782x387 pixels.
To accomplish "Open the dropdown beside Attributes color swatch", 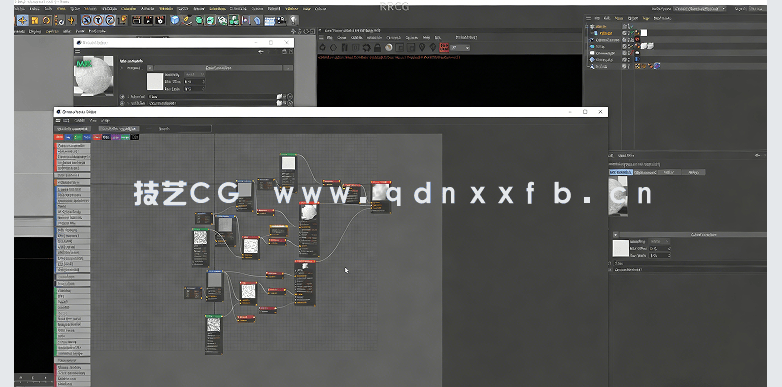I will click(660, 241).
